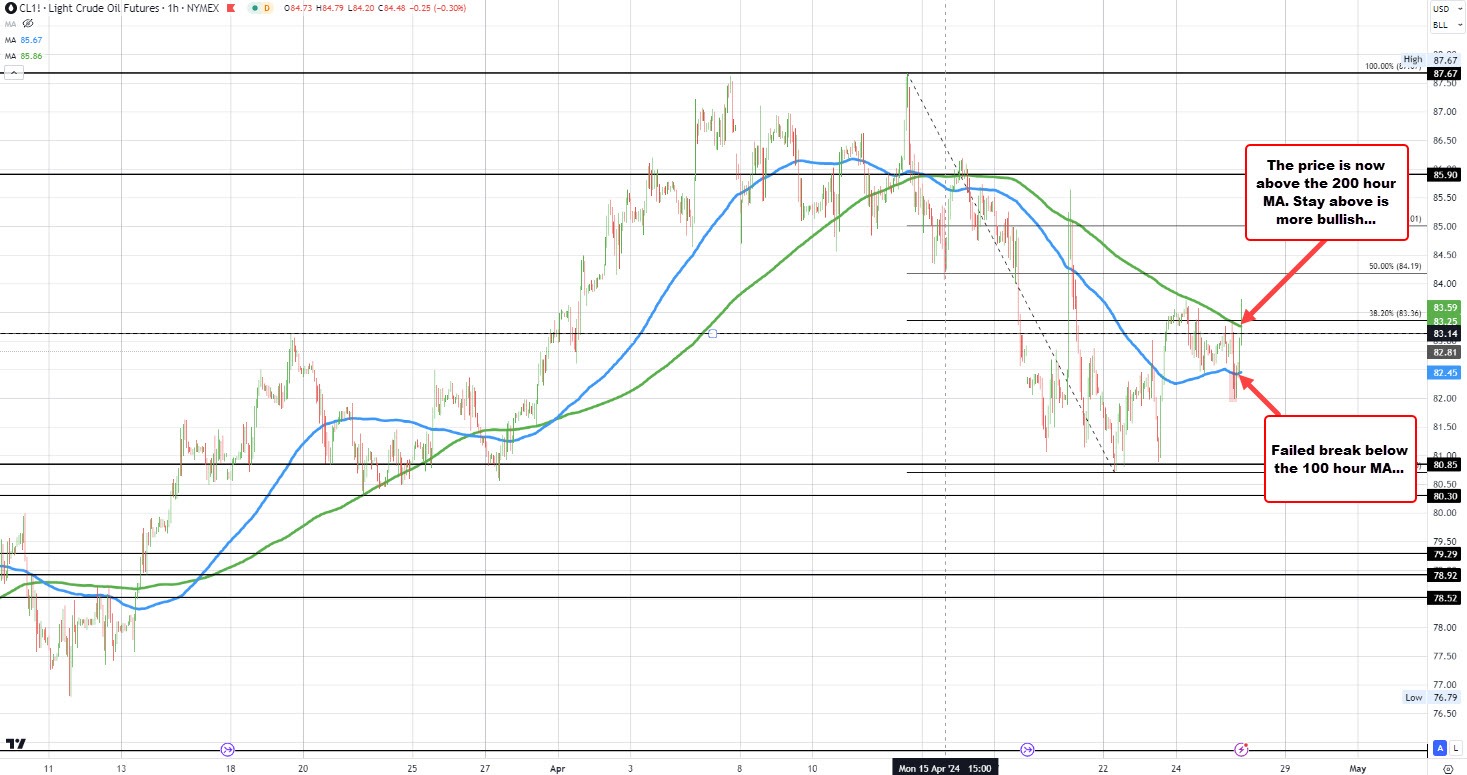Click the blue 82.45 MA price label
1467x775 pixels.
point(1444,372)
